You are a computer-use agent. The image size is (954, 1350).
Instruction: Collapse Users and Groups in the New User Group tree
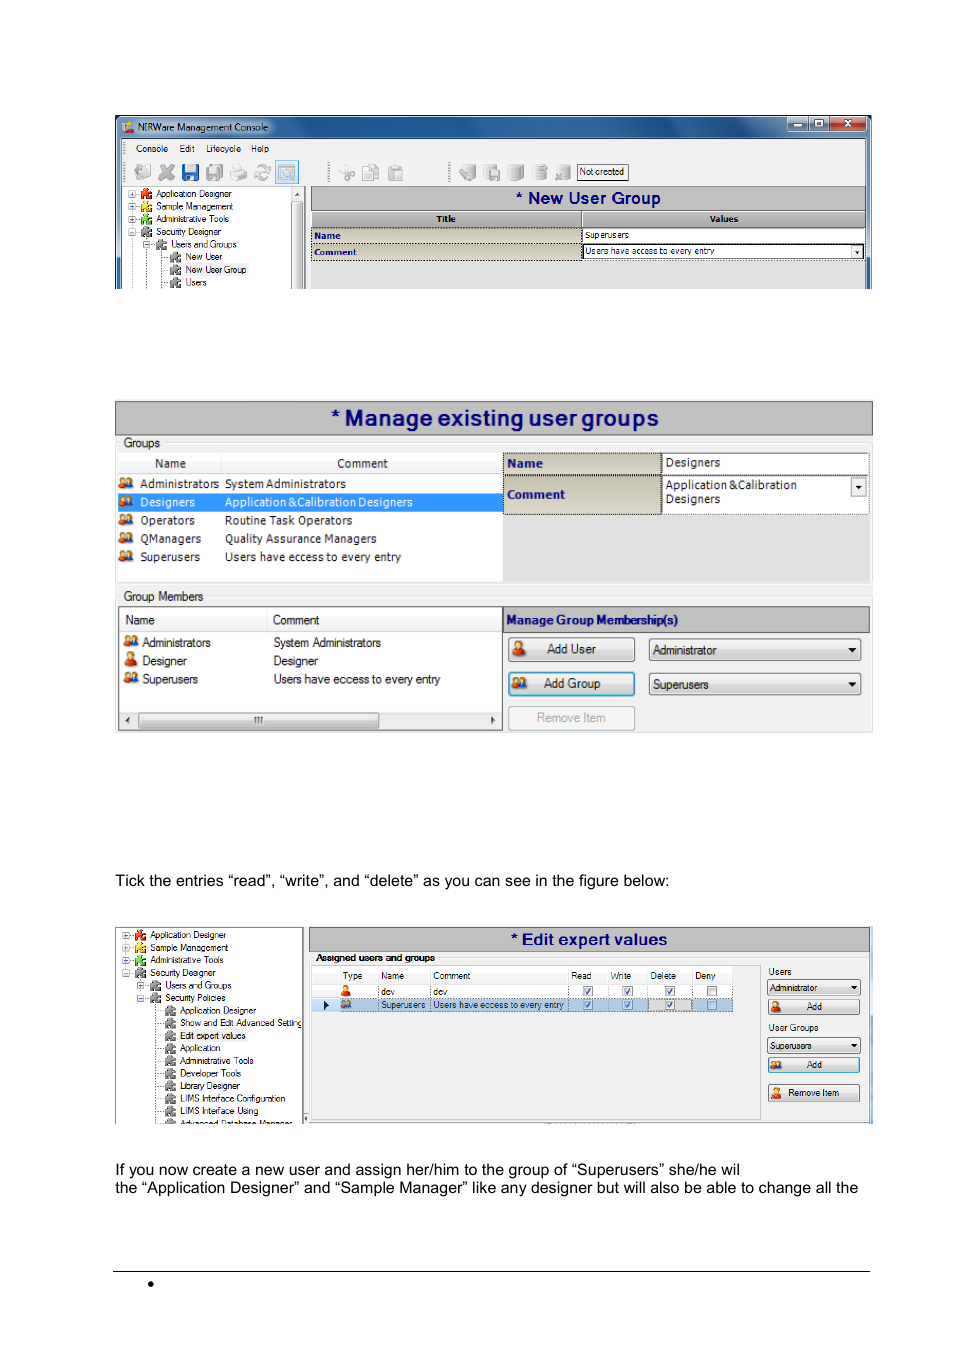(x=146, y=244)
